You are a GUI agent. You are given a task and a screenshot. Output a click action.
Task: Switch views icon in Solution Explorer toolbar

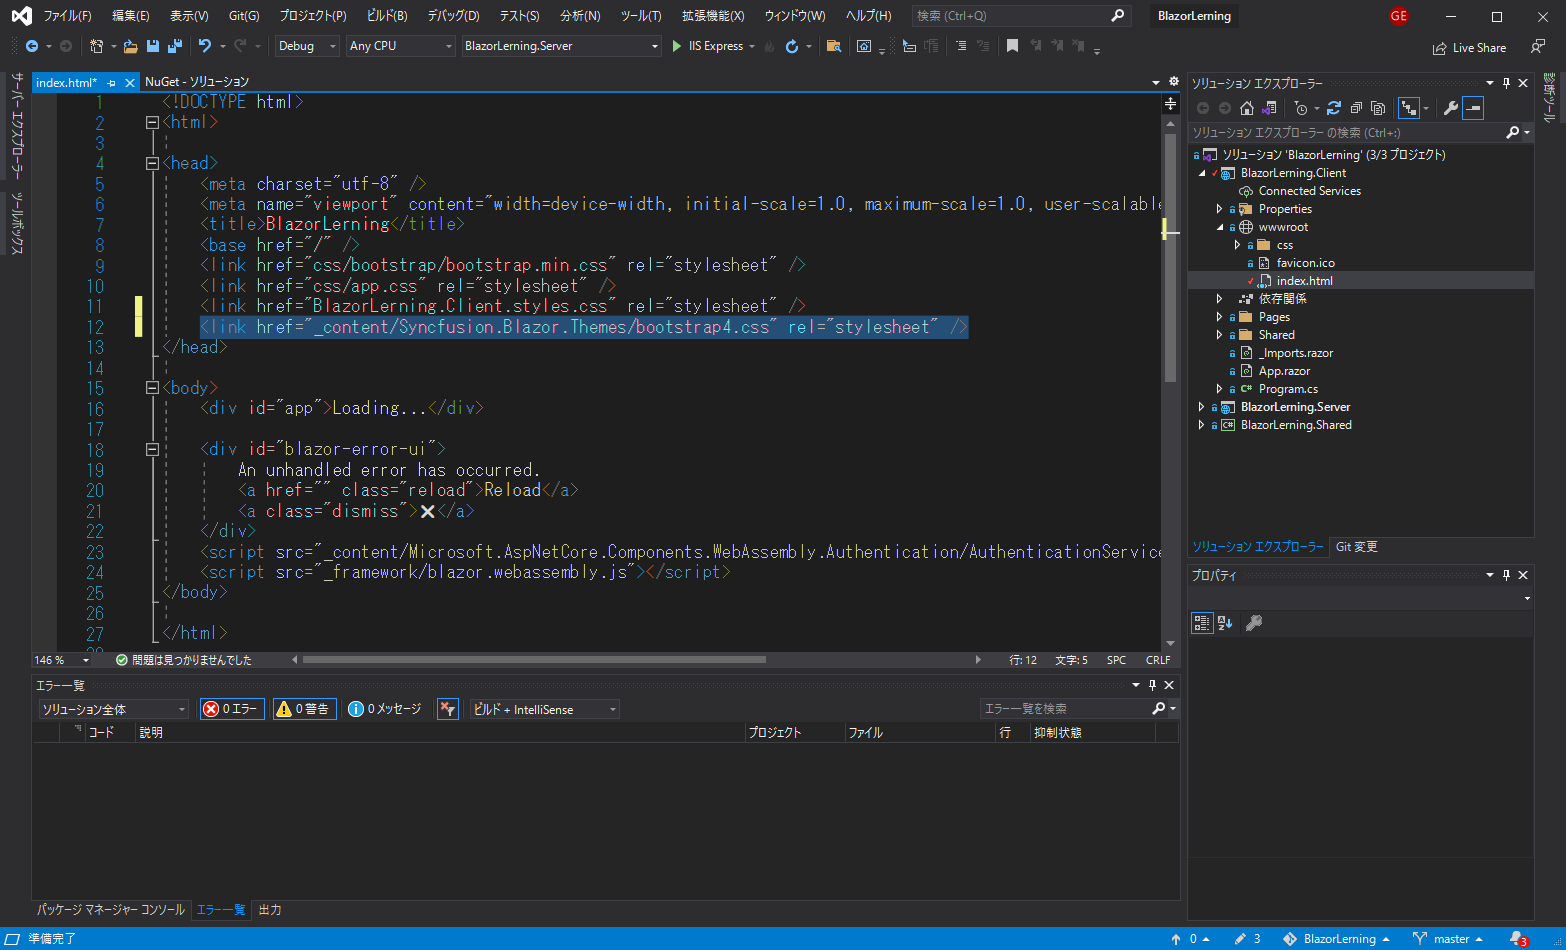tap(1270, 108)
